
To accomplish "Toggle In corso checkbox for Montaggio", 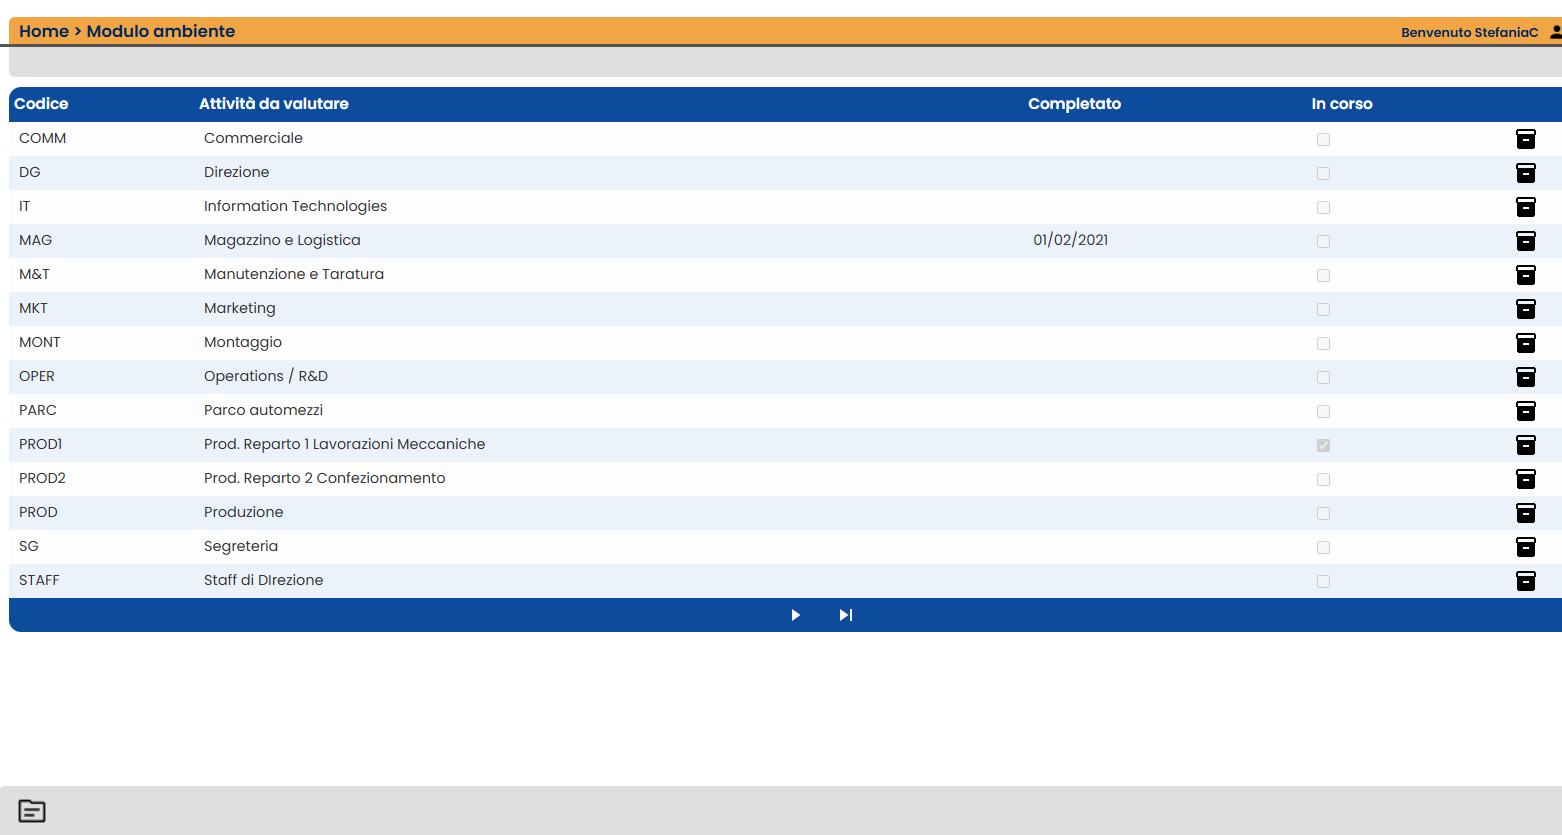I will 1323,343.
